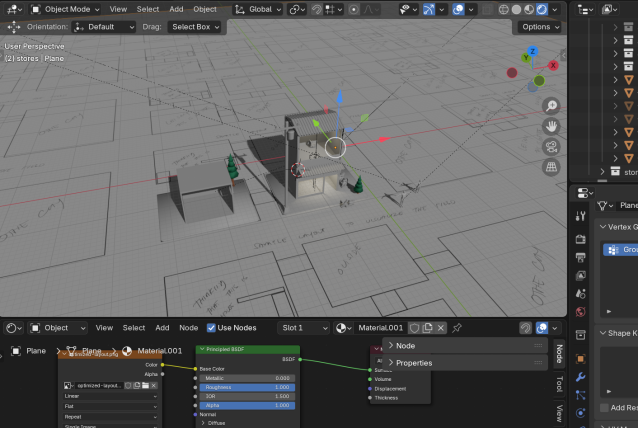This screenshot has height=428, width=638.
Task: Switch to Material Preview shading
Action: coord(529,9)
